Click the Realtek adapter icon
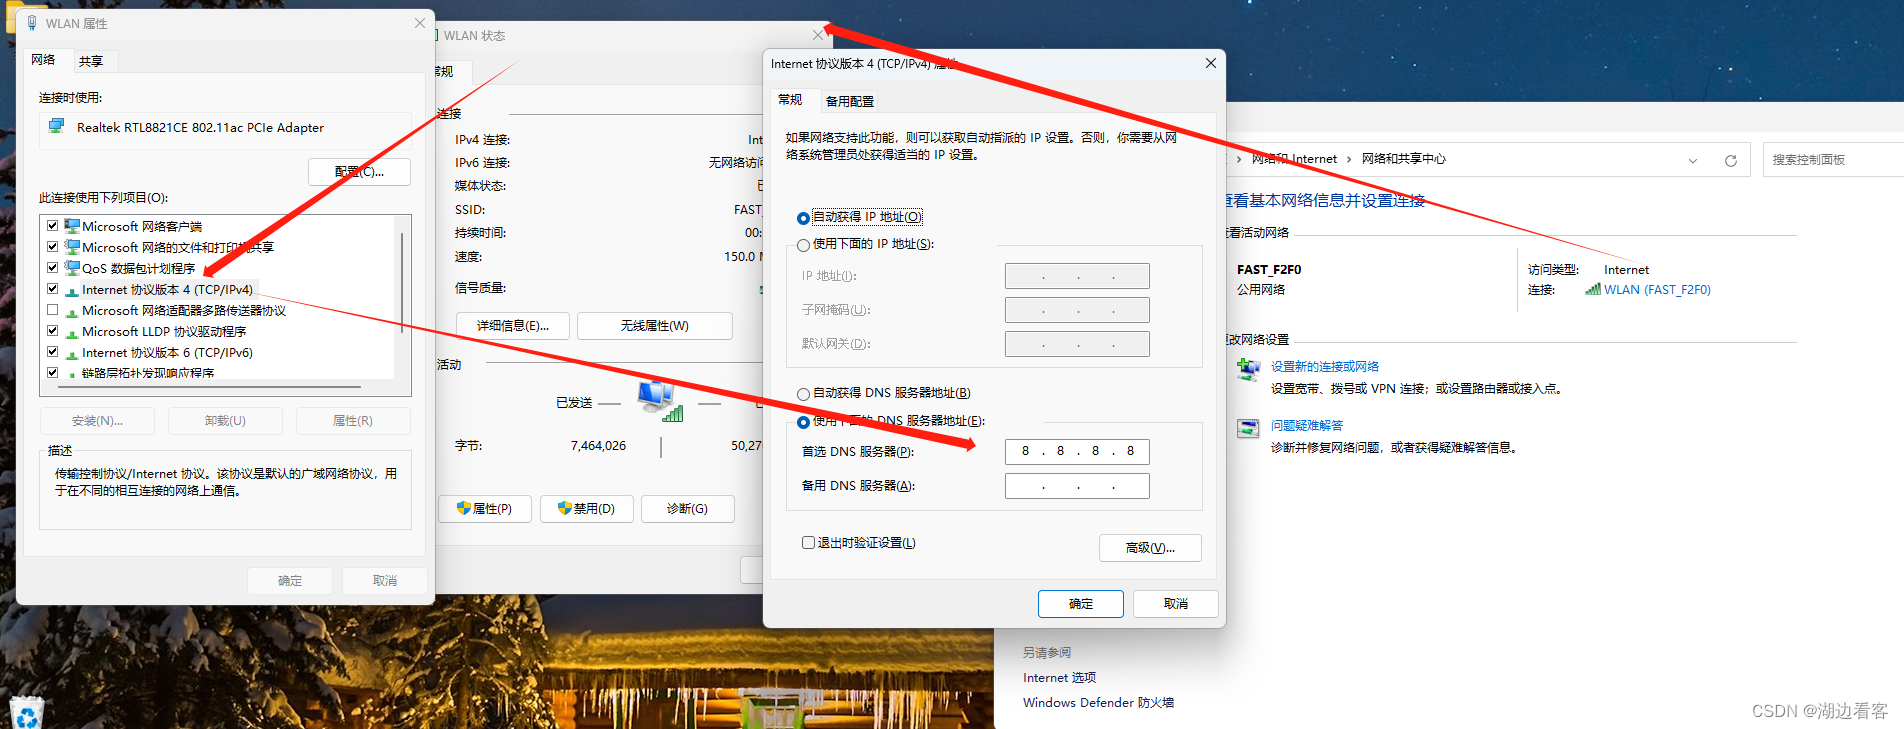 [x=57, y=127]
